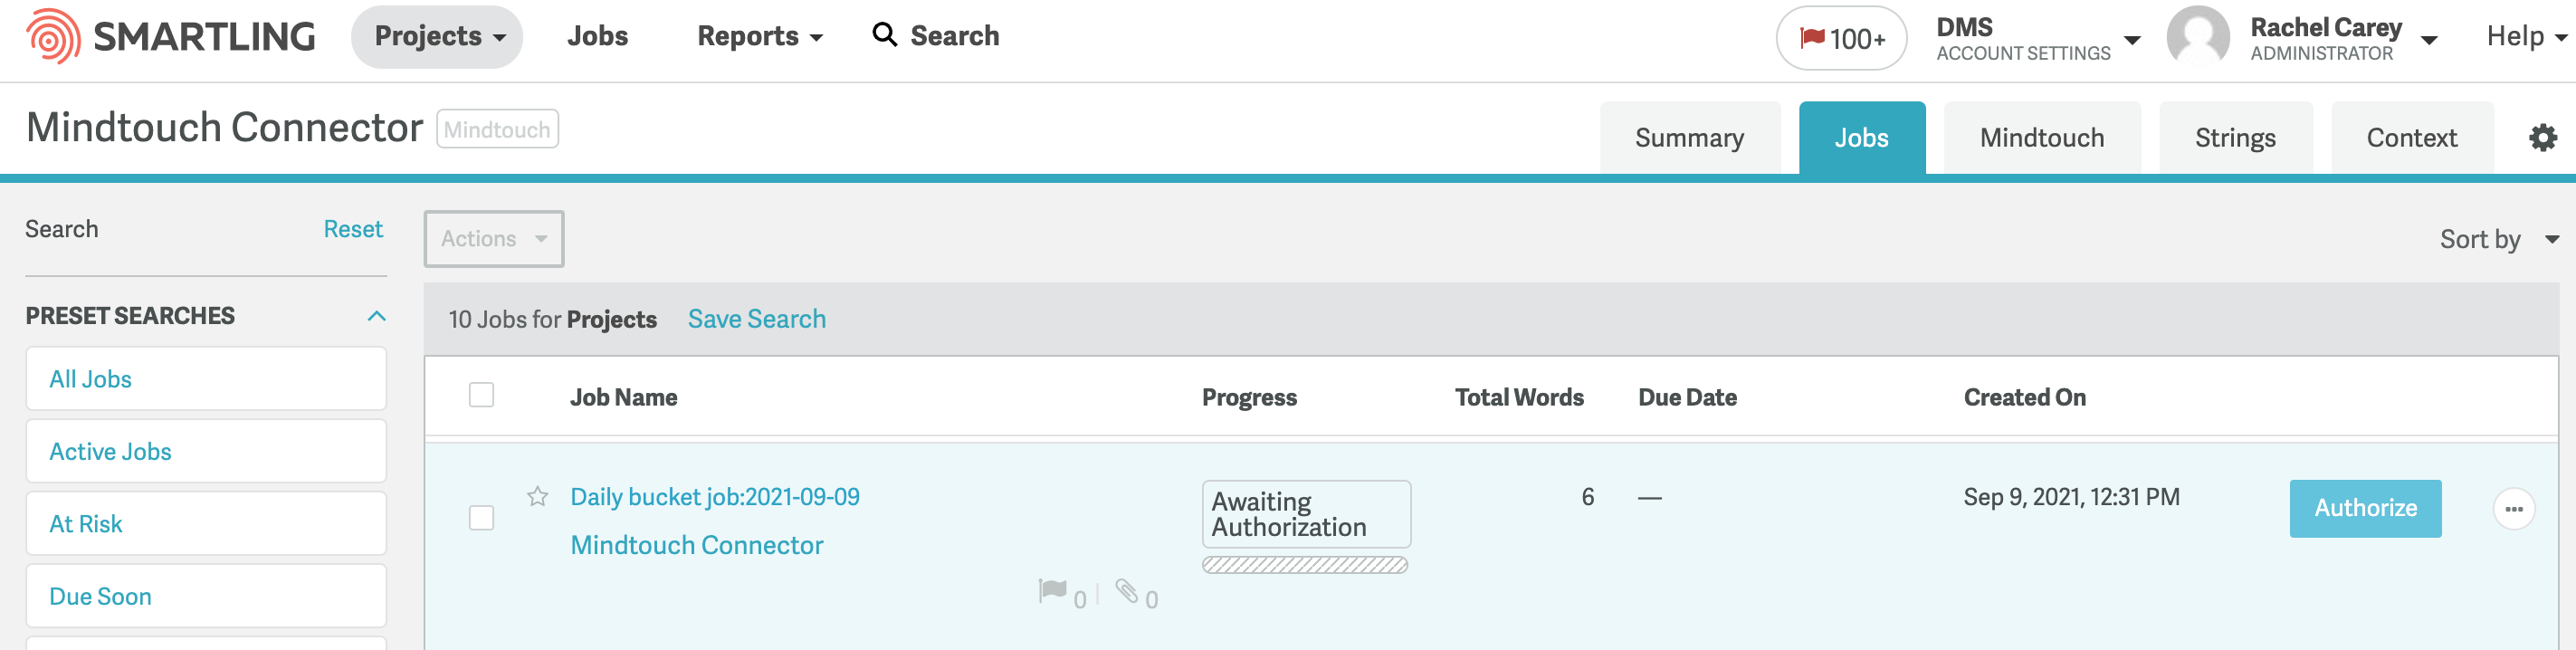Select the Due Soon preset search

point(206,596)
